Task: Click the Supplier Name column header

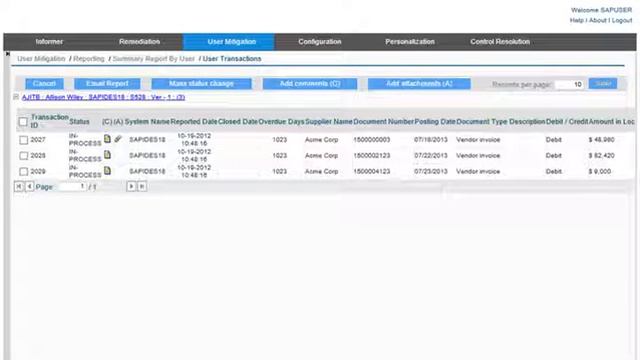Action: (x=329, y=122)
